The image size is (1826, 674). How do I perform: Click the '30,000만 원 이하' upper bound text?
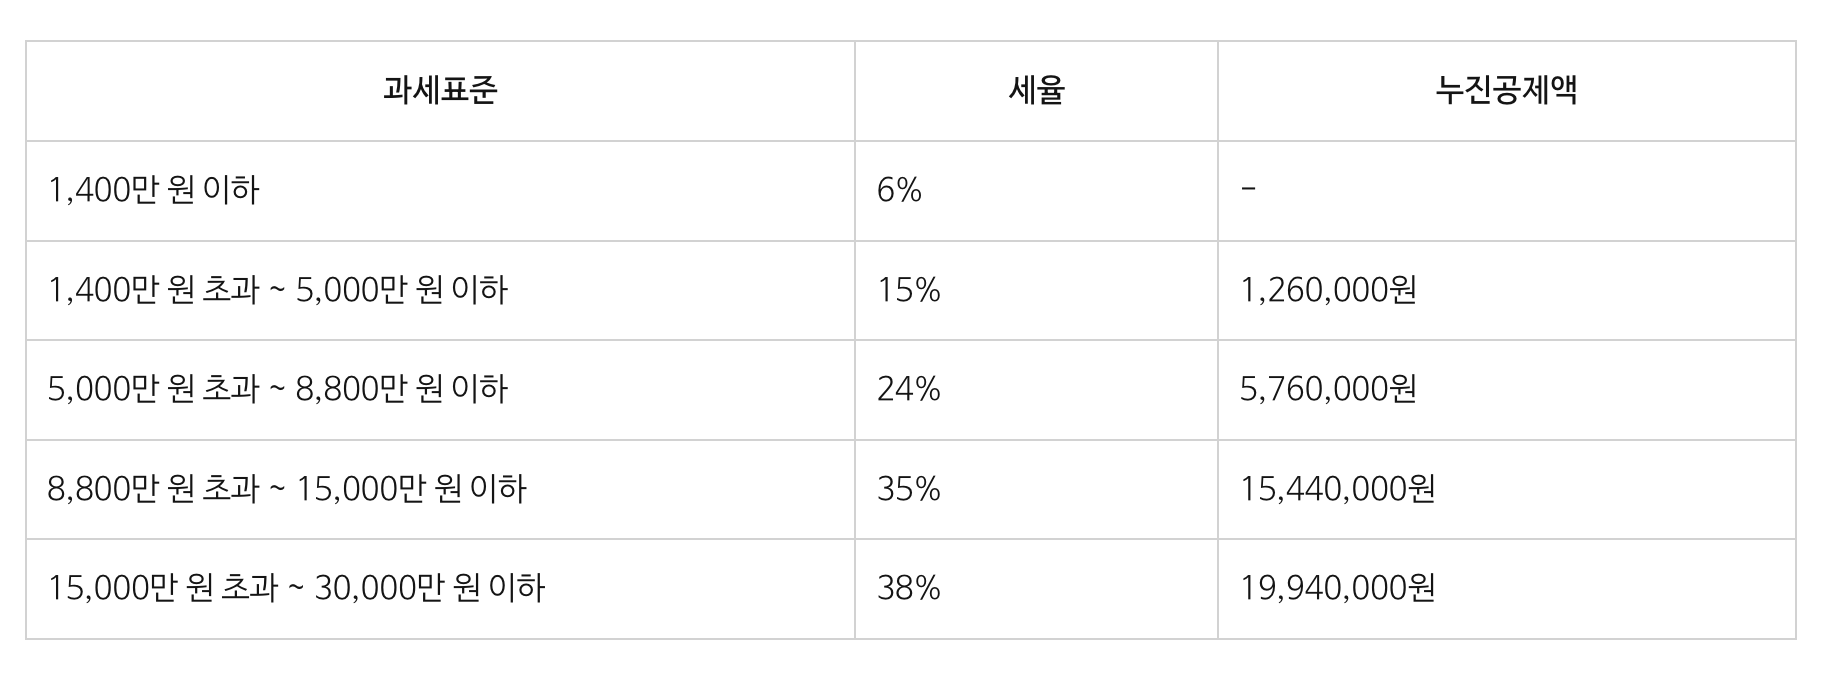430,588
